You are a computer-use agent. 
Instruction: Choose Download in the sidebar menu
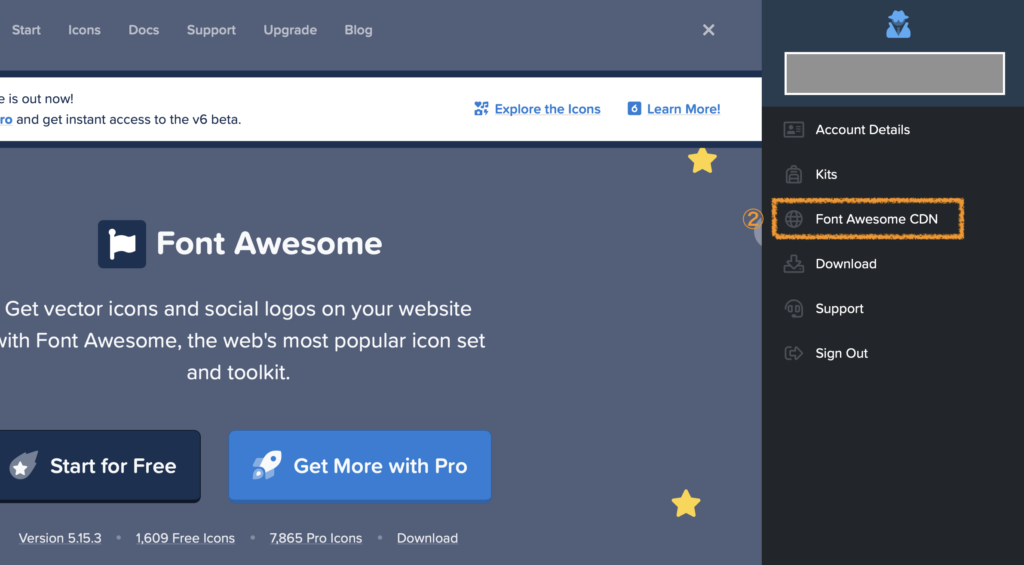pyautogui.click(x=846, y=264)
